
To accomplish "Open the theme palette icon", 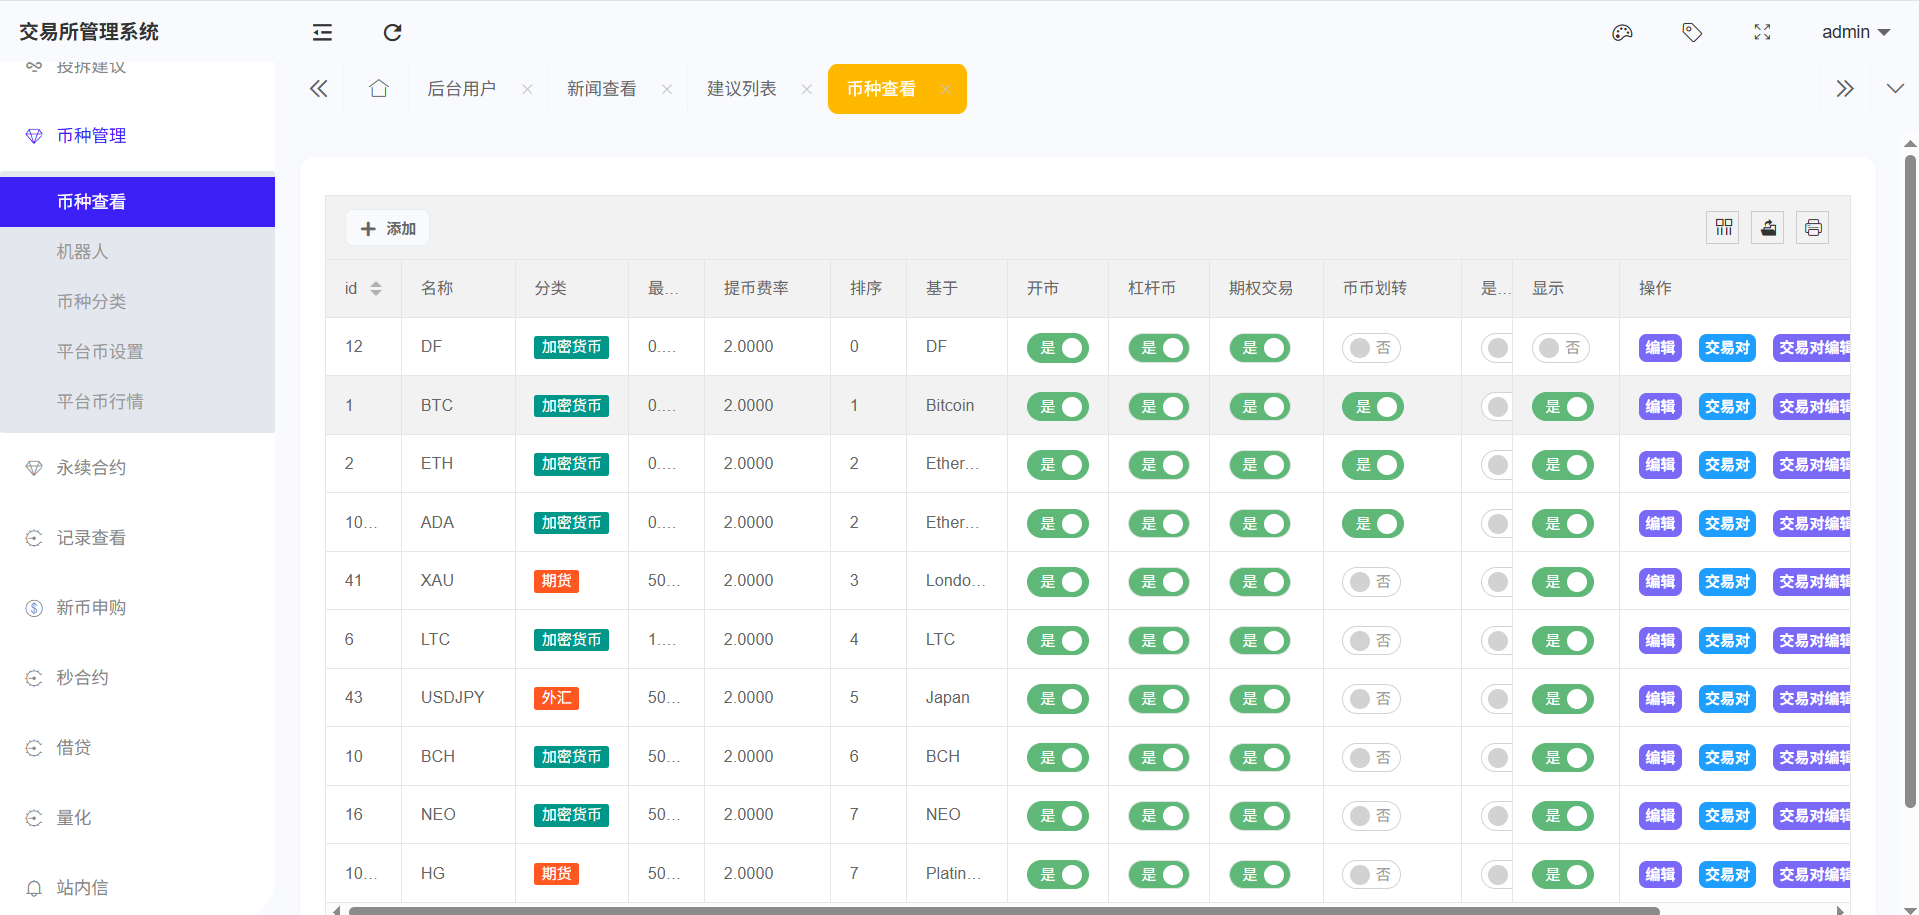I will [x=1622, y=33].
